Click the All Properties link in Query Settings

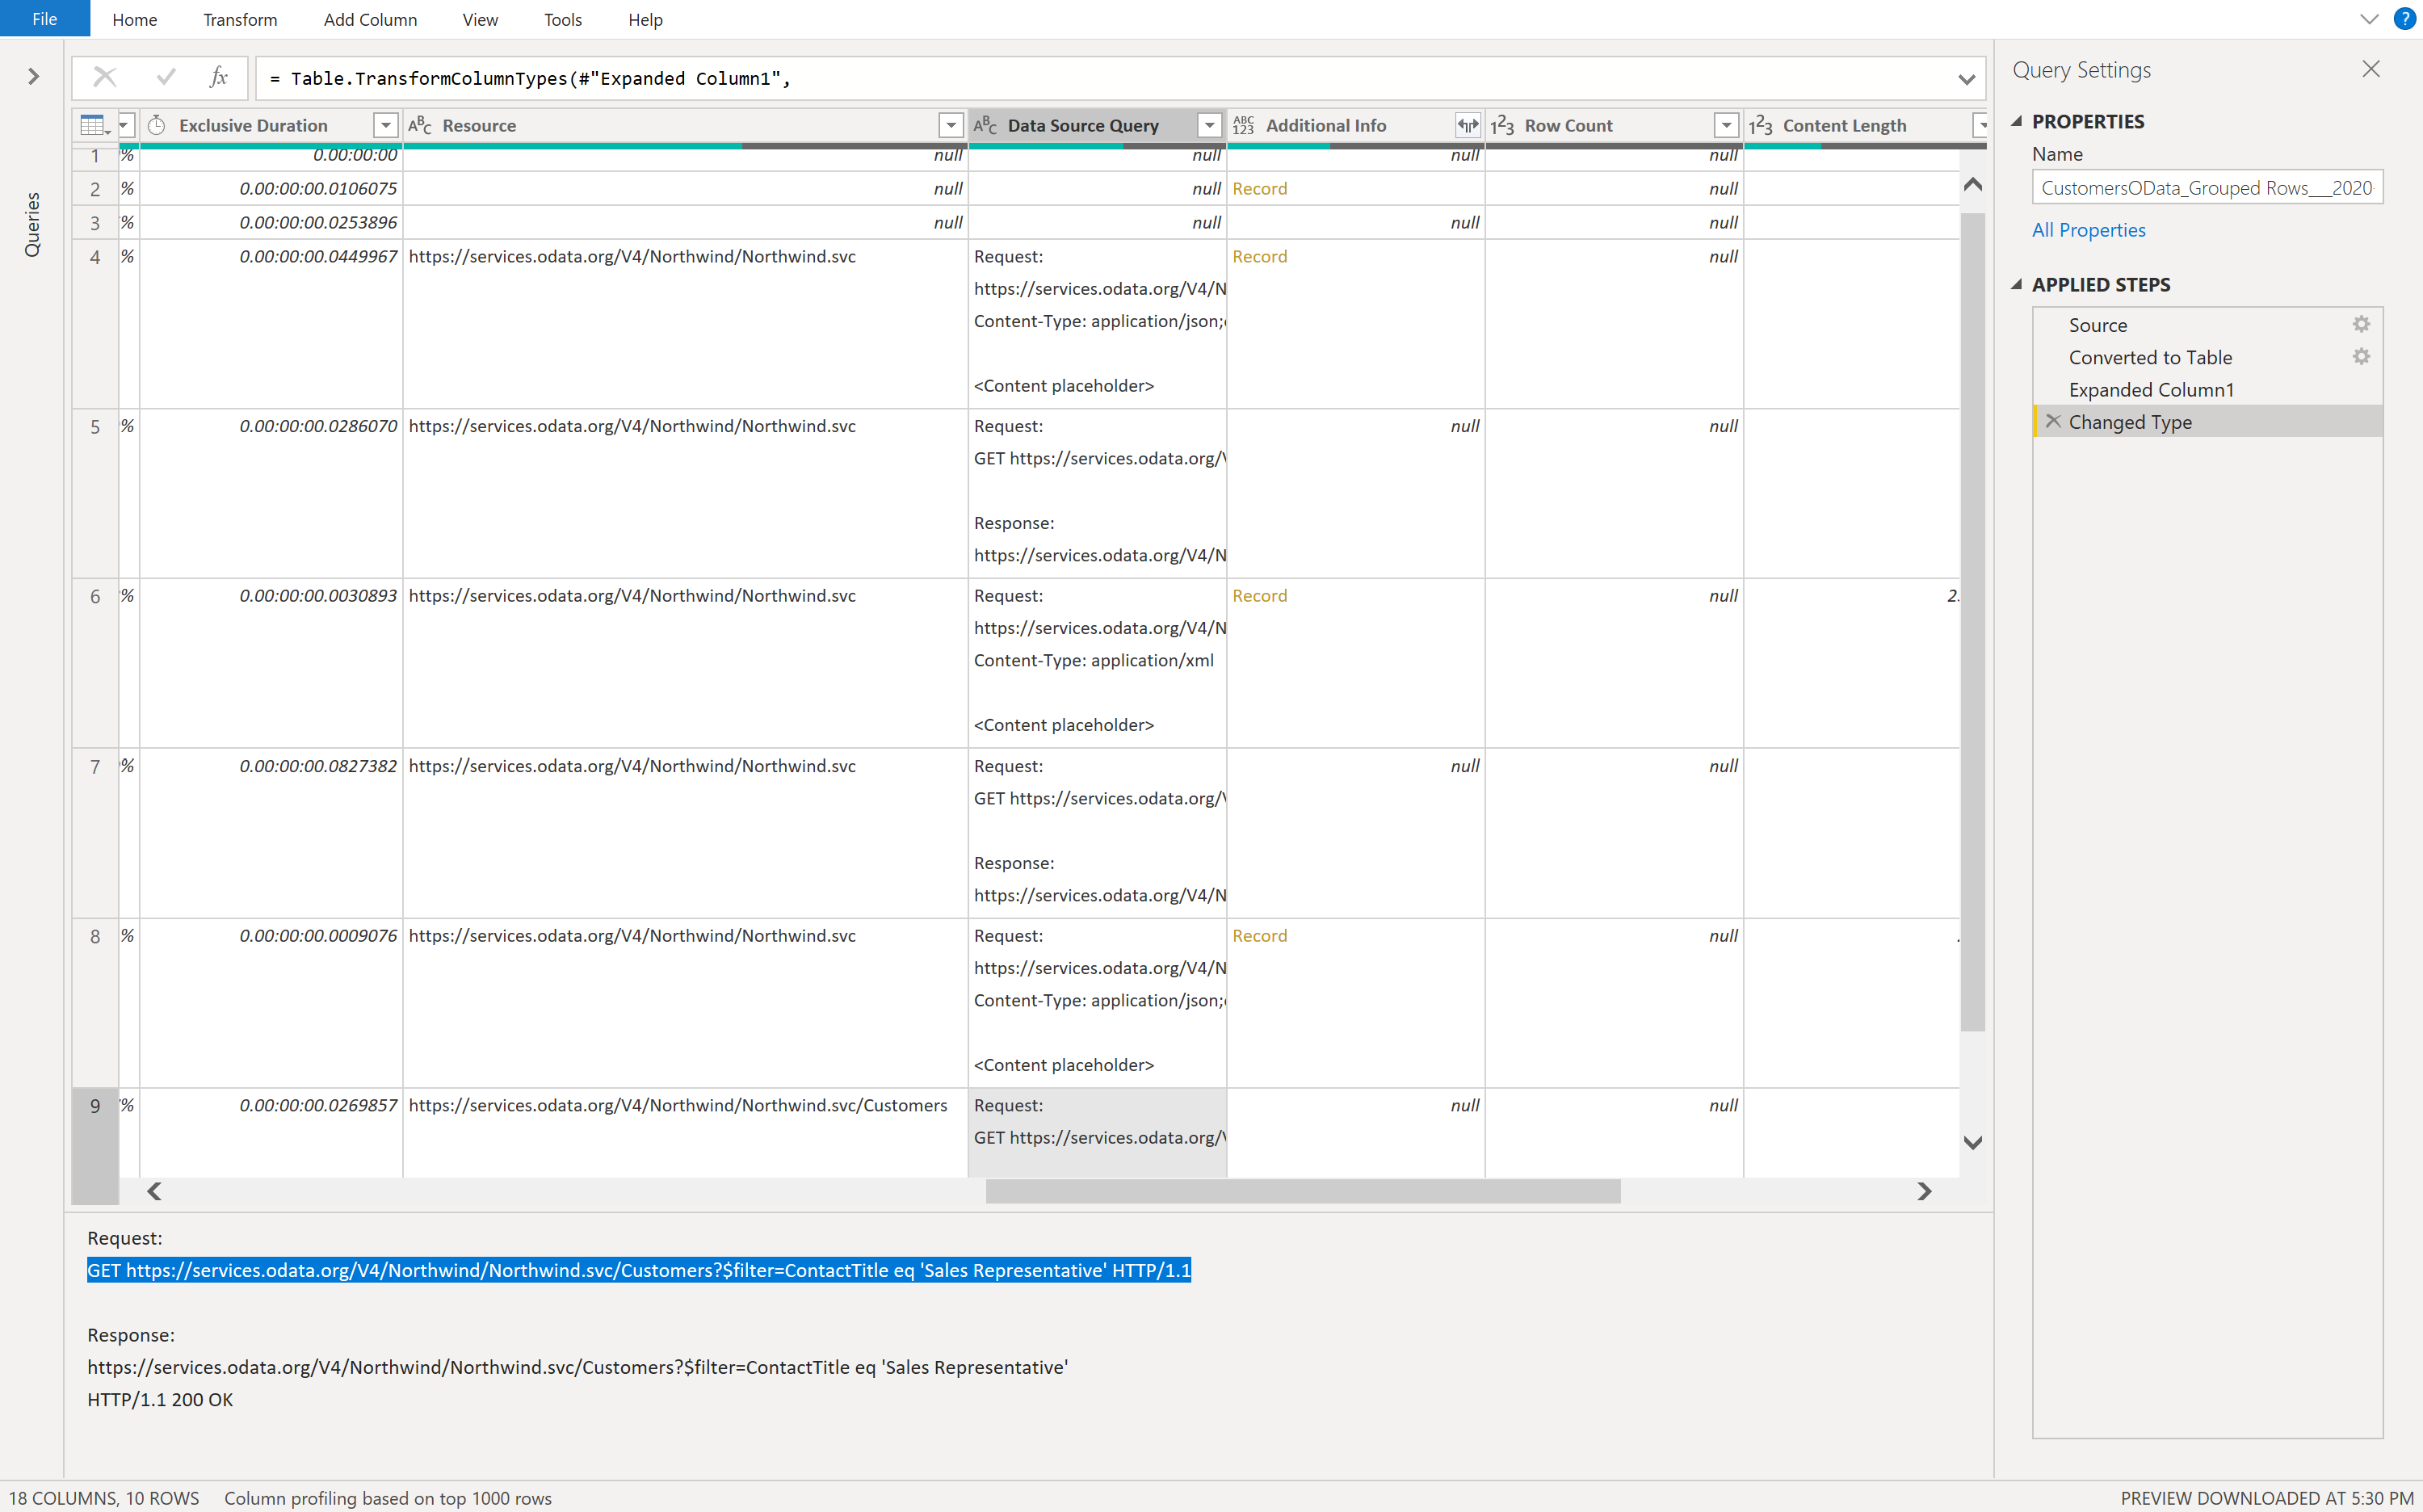click(x=2087, y=229)
